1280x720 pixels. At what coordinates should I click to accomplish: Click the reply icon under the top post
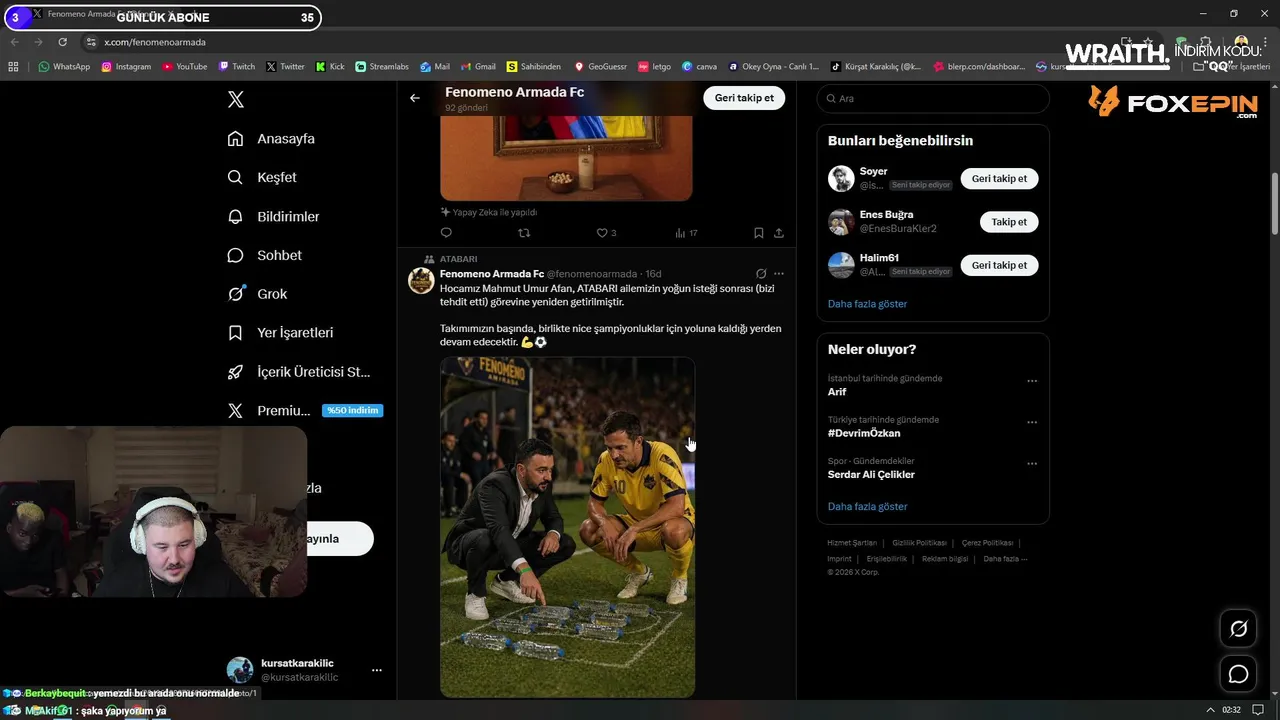tap(446, 233)
